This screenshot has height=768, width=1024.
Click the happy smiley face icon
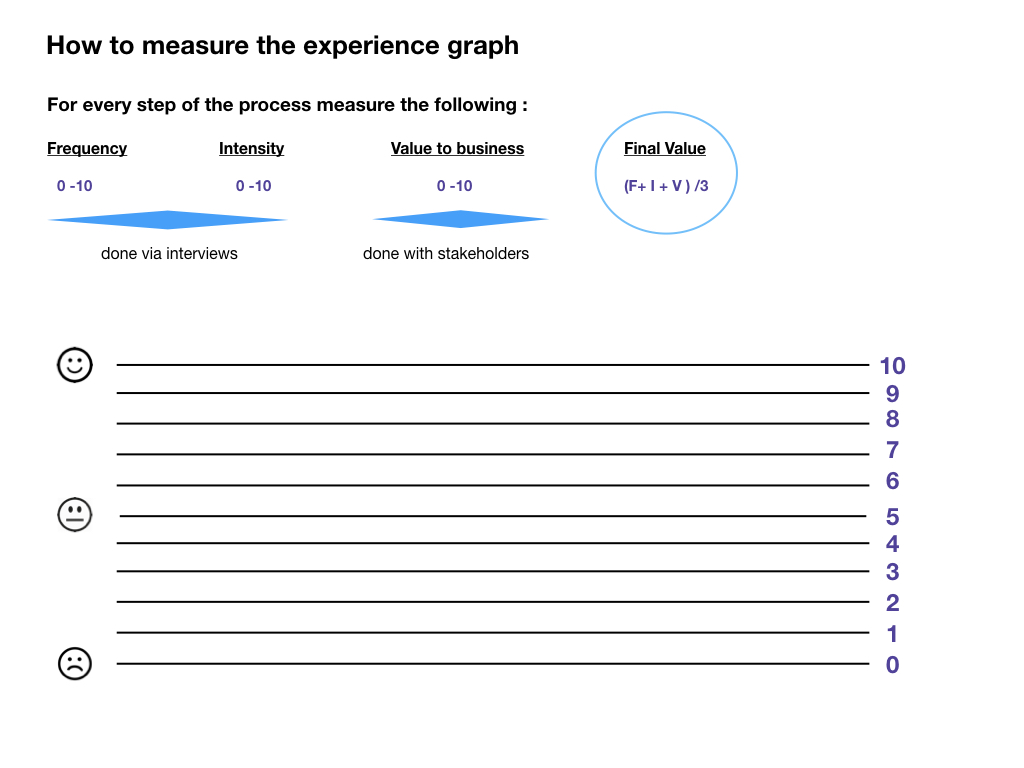click(x=75, y=365)
